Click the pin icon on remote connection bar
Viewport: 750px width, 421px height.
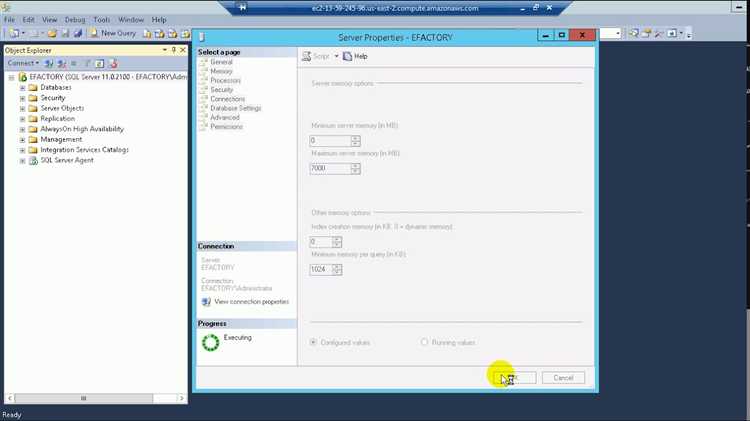tap(243, 7)
